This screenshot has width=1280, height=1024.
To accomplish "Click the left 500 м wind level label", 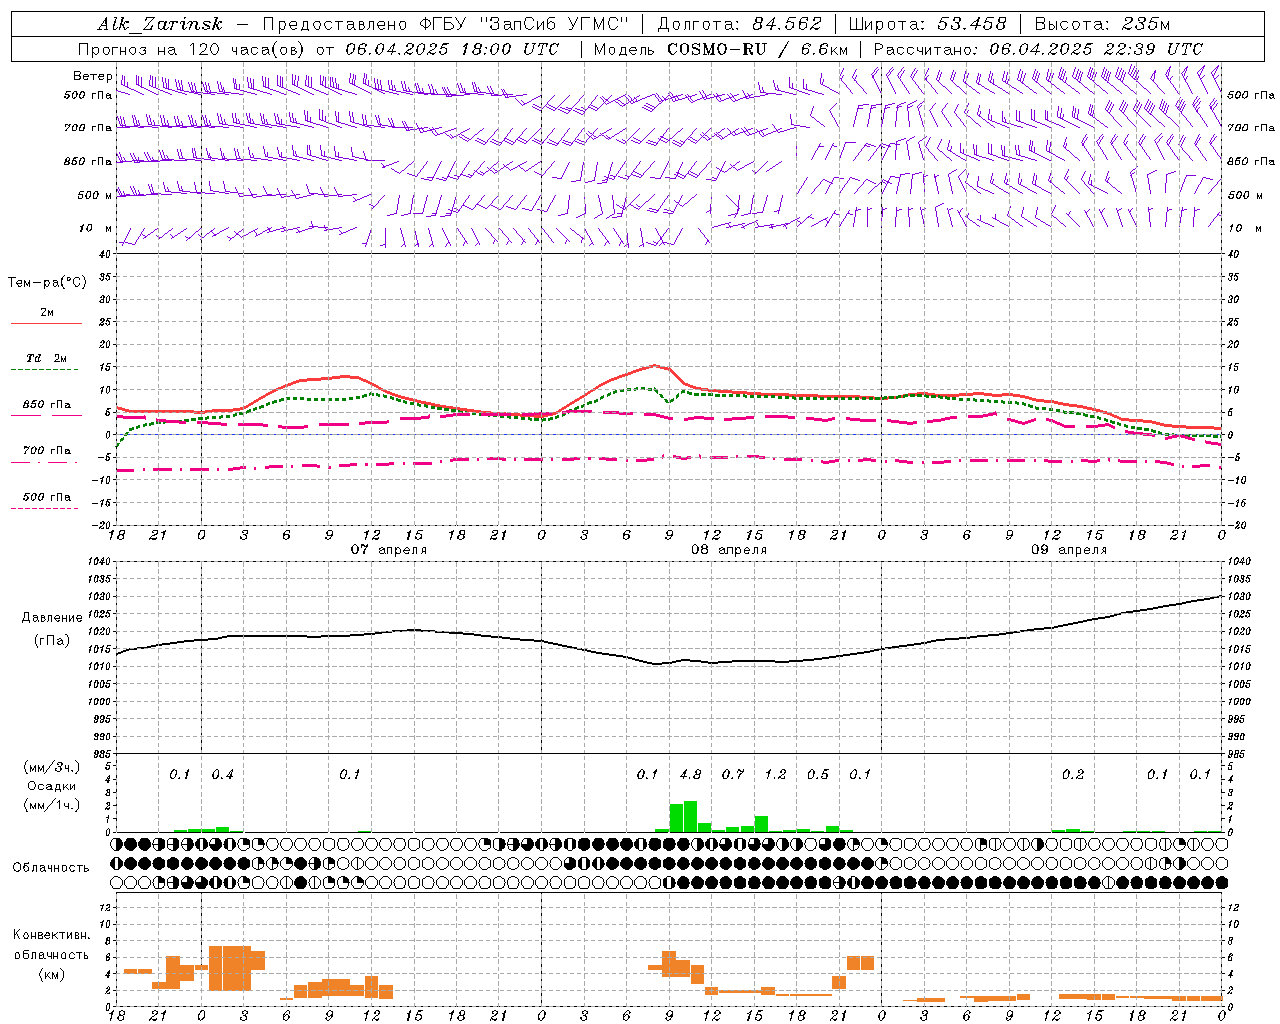I will (x=95, y=196).
